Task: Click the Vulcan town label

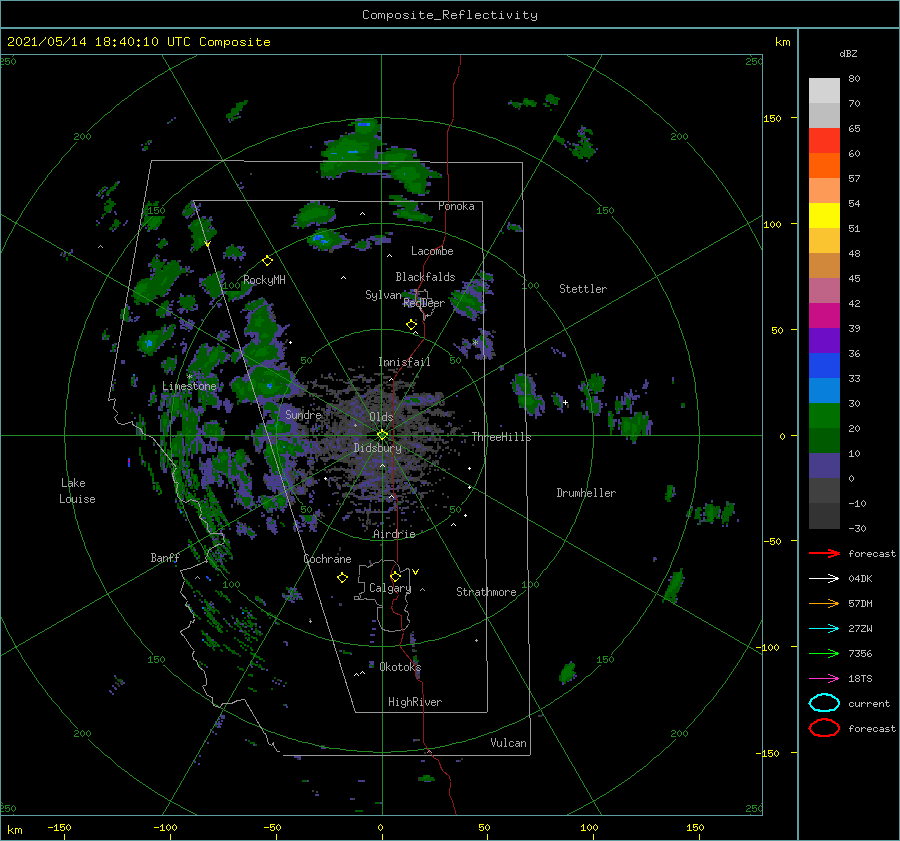Action: (x=508, y=743)
